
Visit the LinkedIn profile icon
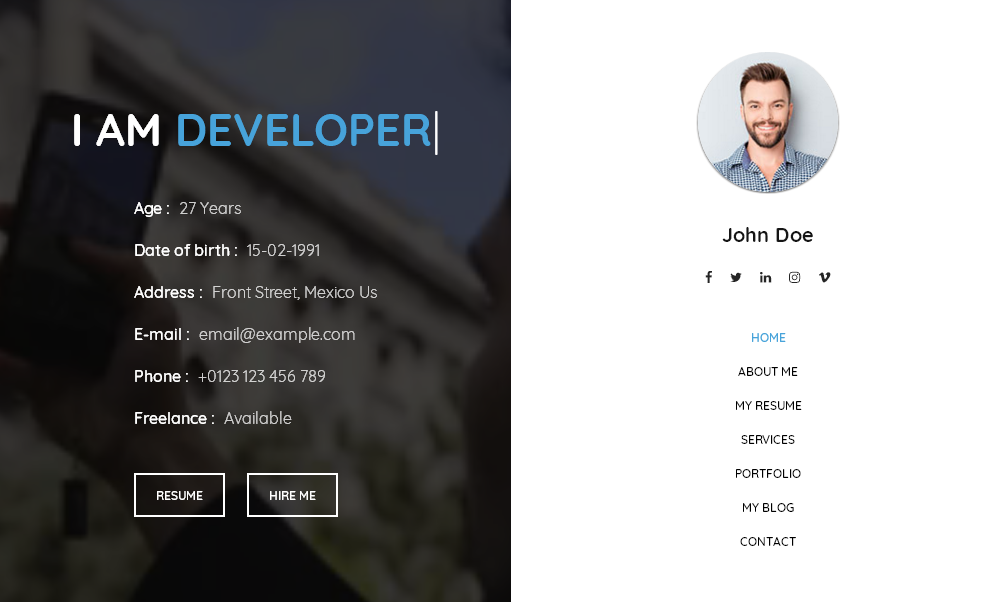click(x=765, y=278)
